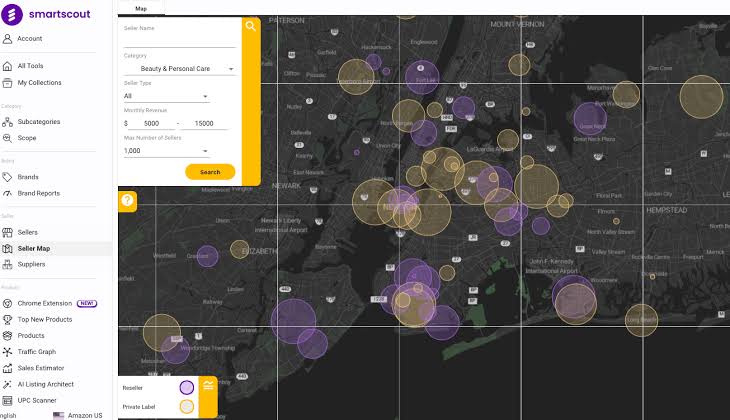This screenshot has width=730, height=420.
Task: Click the Seller Name input field
Action: click(x=180, y=41)
